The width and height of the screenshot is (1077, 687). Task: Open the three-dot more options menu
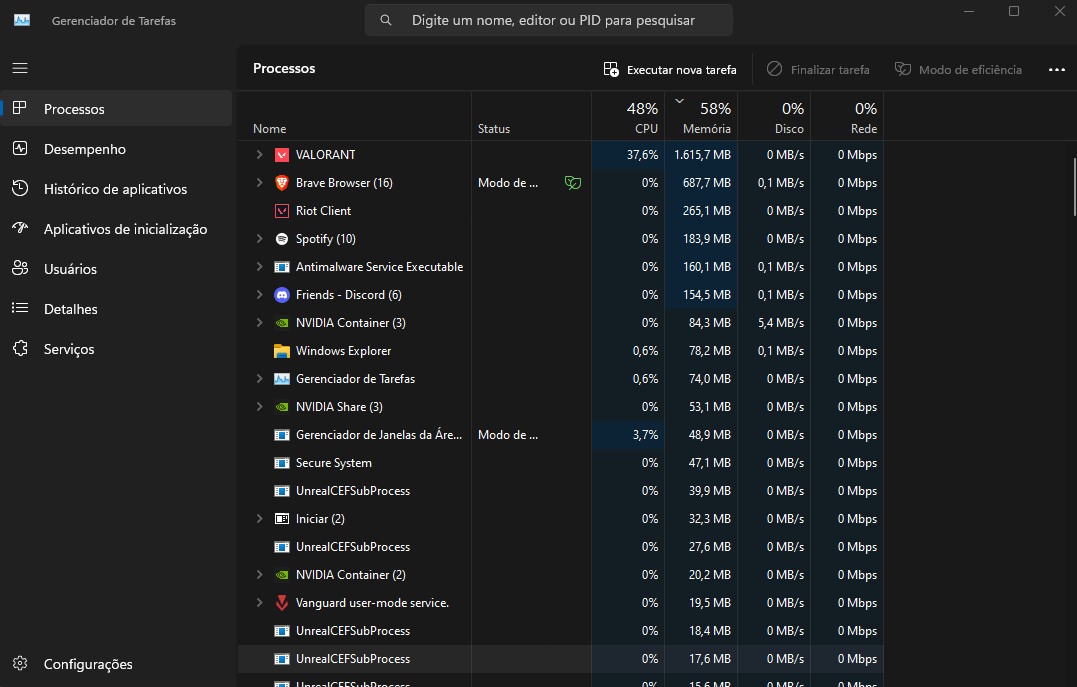1056,69
